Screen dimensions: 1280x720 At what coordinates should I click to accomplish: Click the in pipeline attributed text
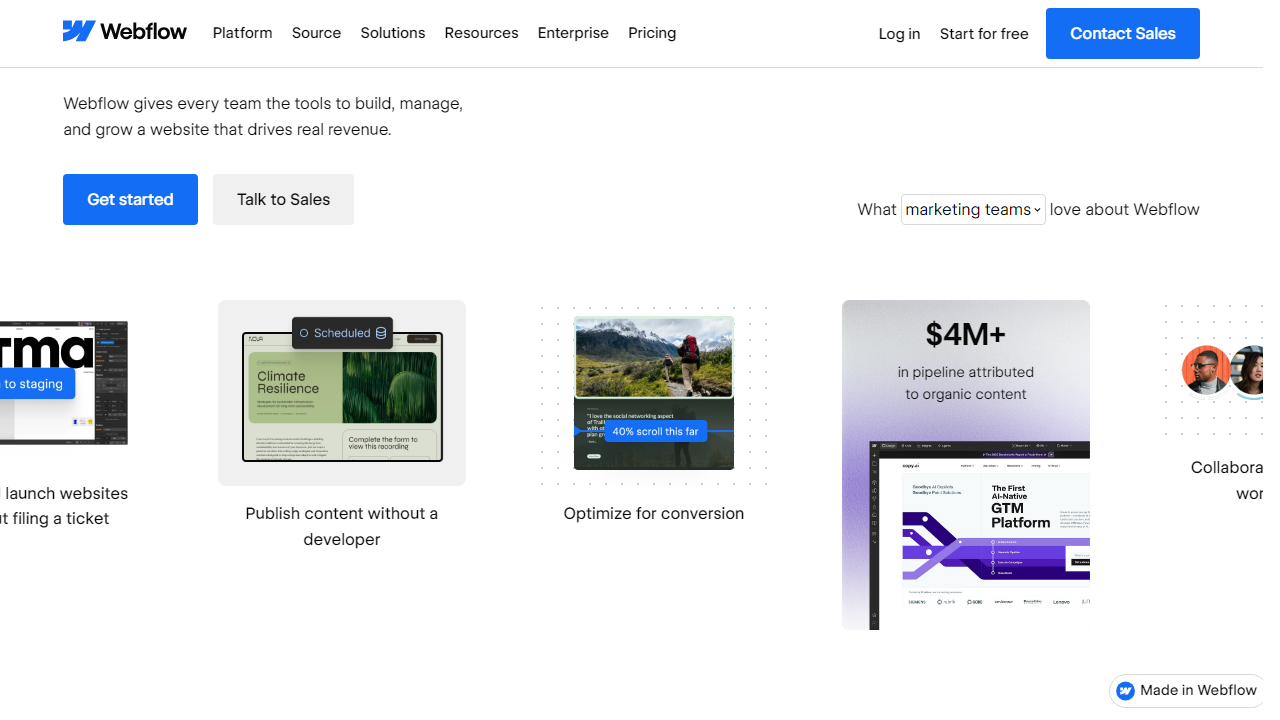[x=966, y=383]
